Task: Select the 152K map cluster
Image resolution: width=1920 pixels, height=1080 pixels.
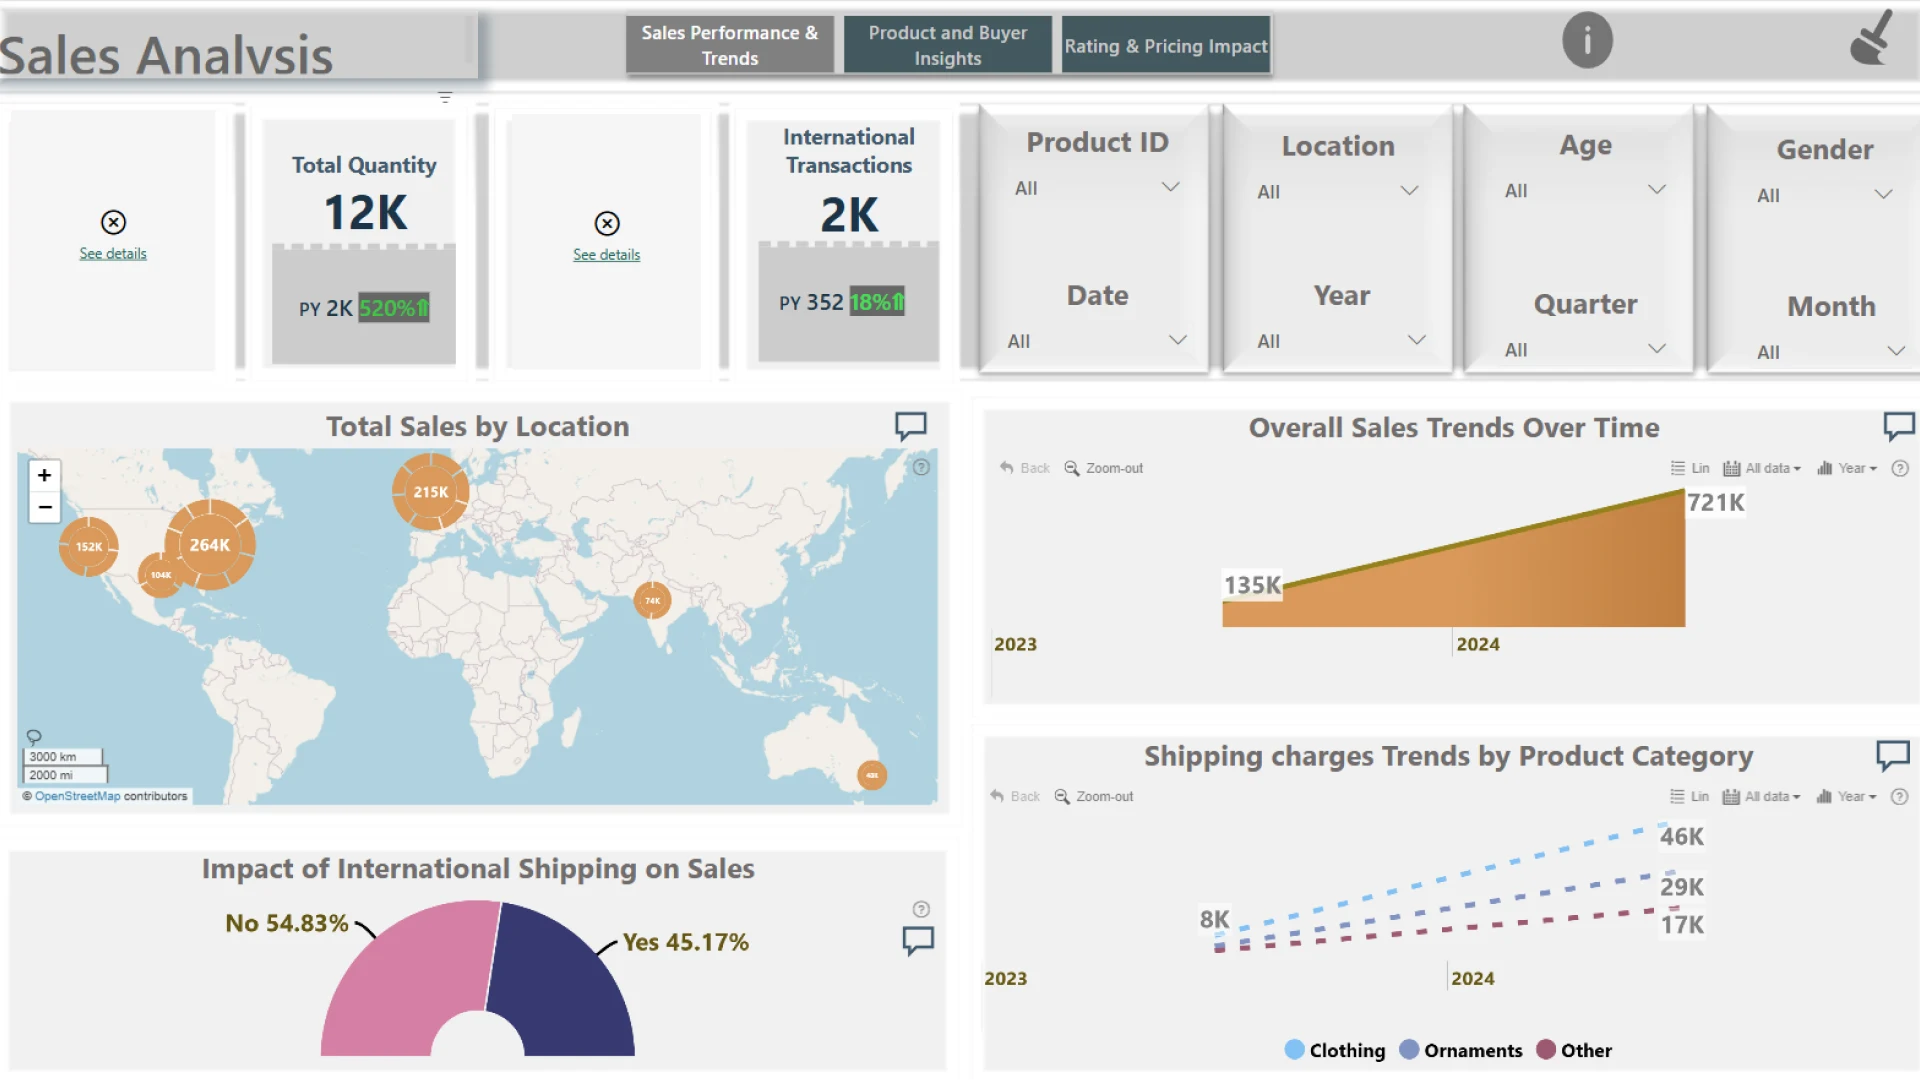Action: (89, 547)
